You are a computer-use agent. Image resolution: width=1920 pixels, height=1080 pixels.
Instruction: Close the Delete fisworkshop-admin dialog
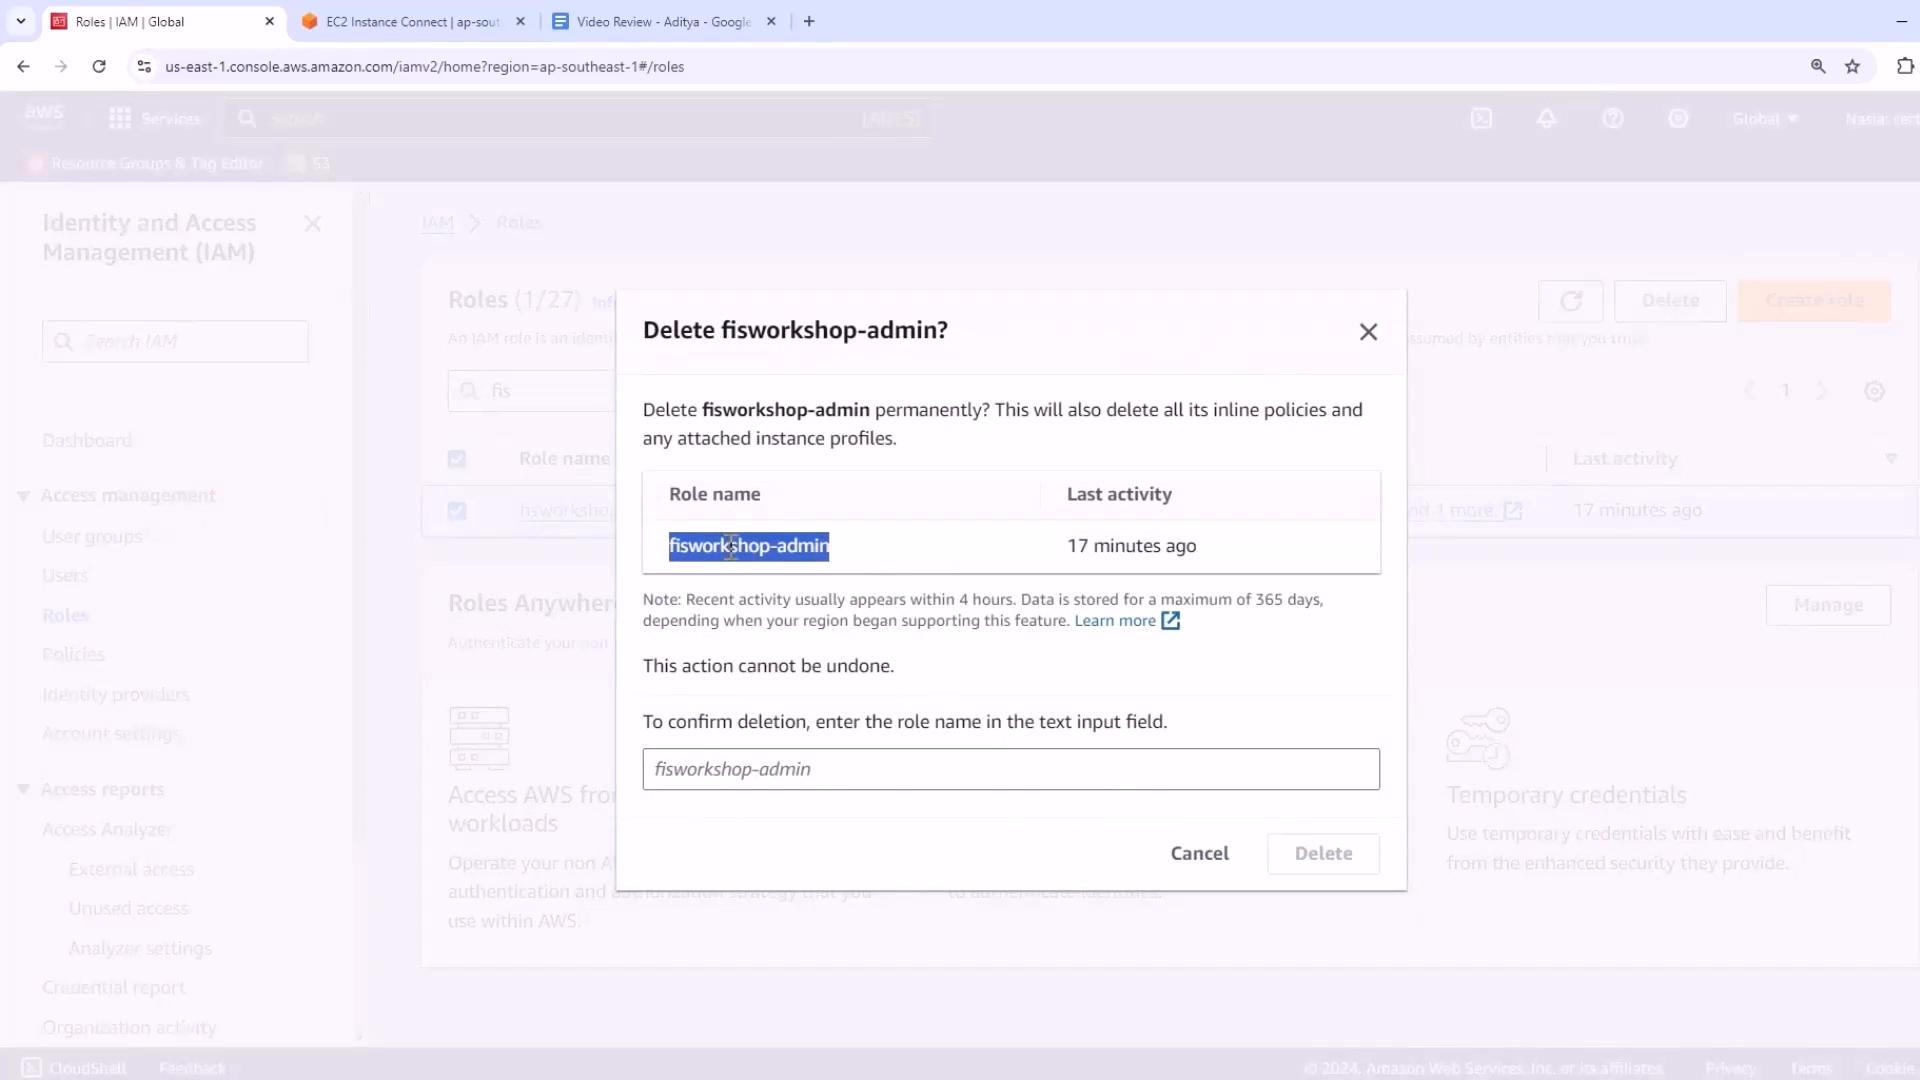(x=1368, y=332)
